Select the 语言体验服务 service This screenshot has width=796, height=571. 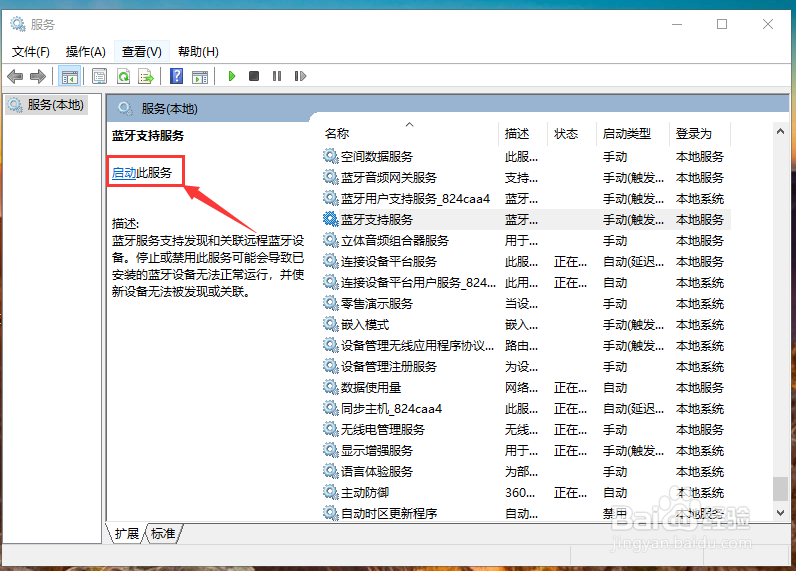coord(376,472)
